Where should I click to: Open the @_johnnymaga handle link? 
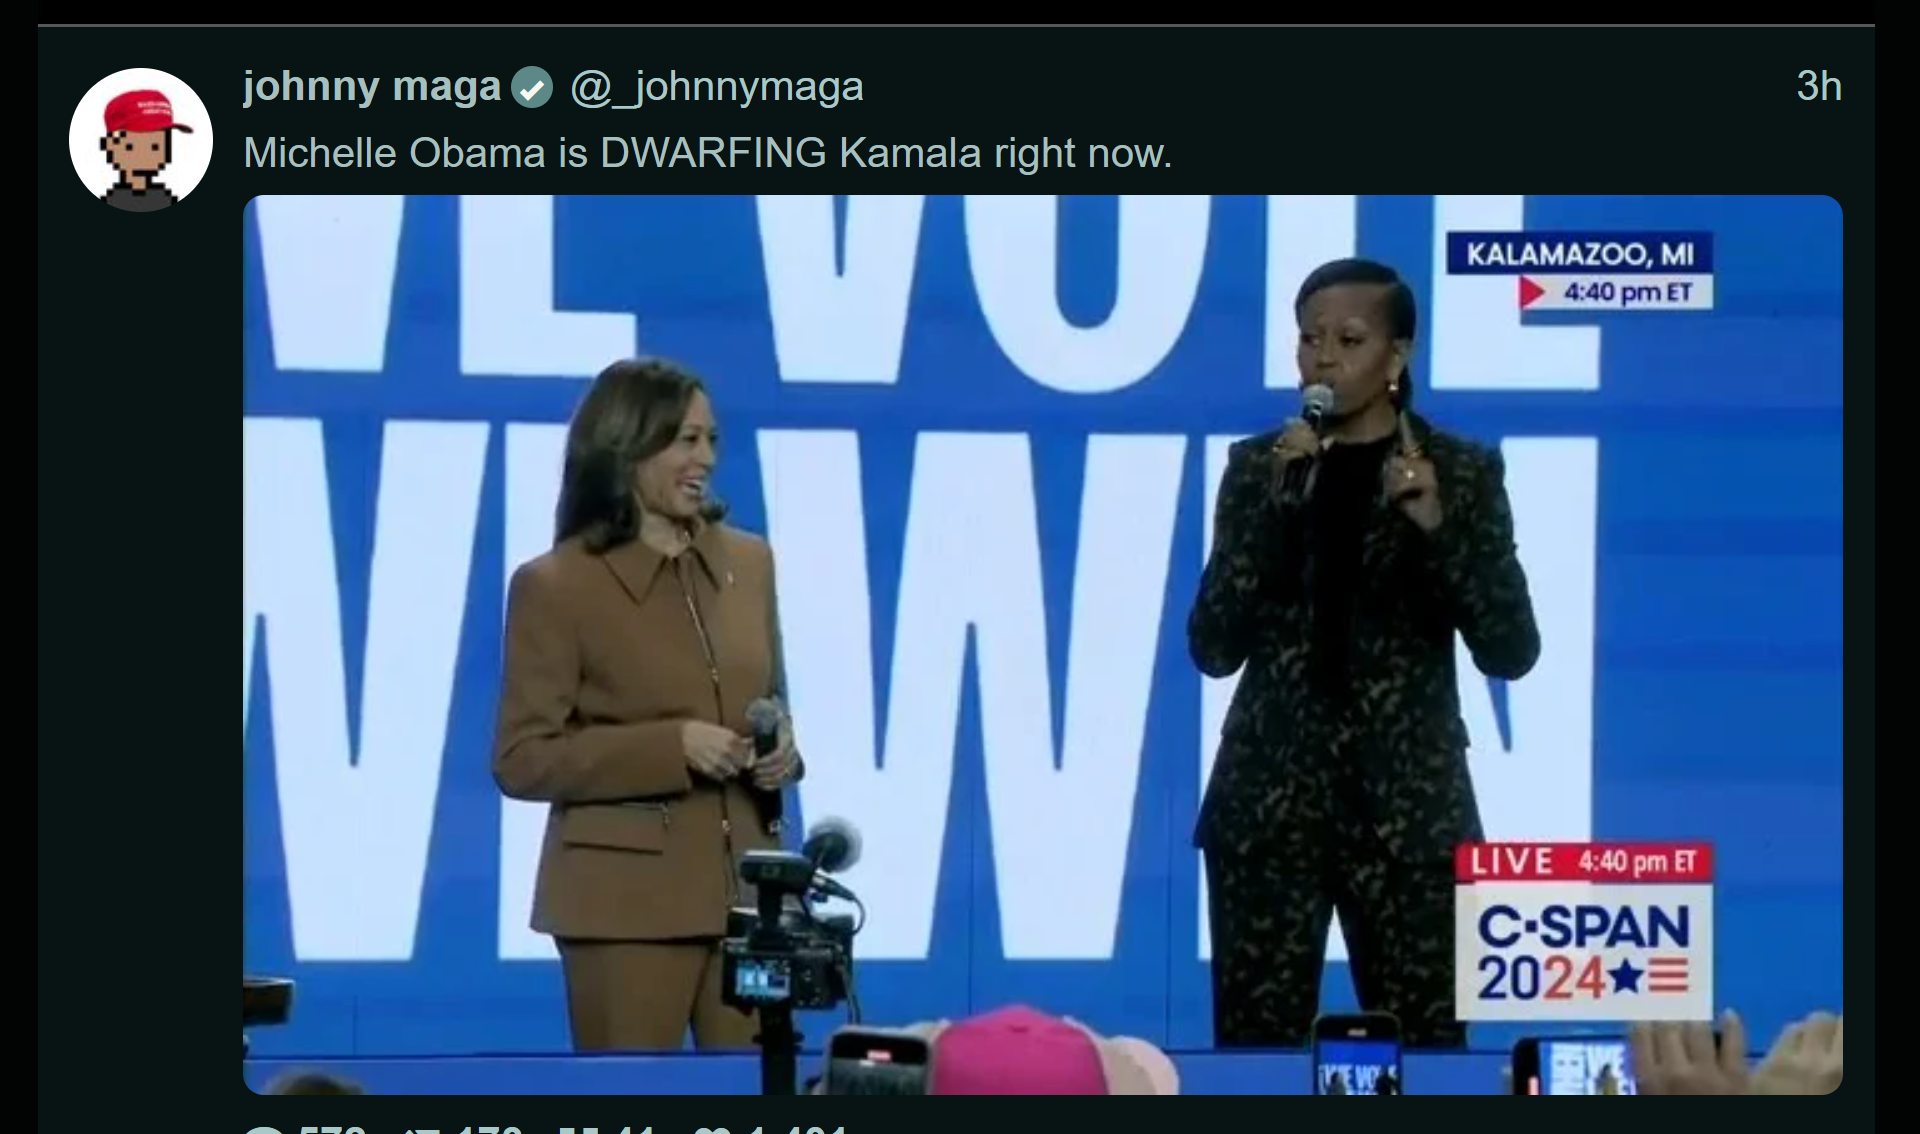pos(717,87)
